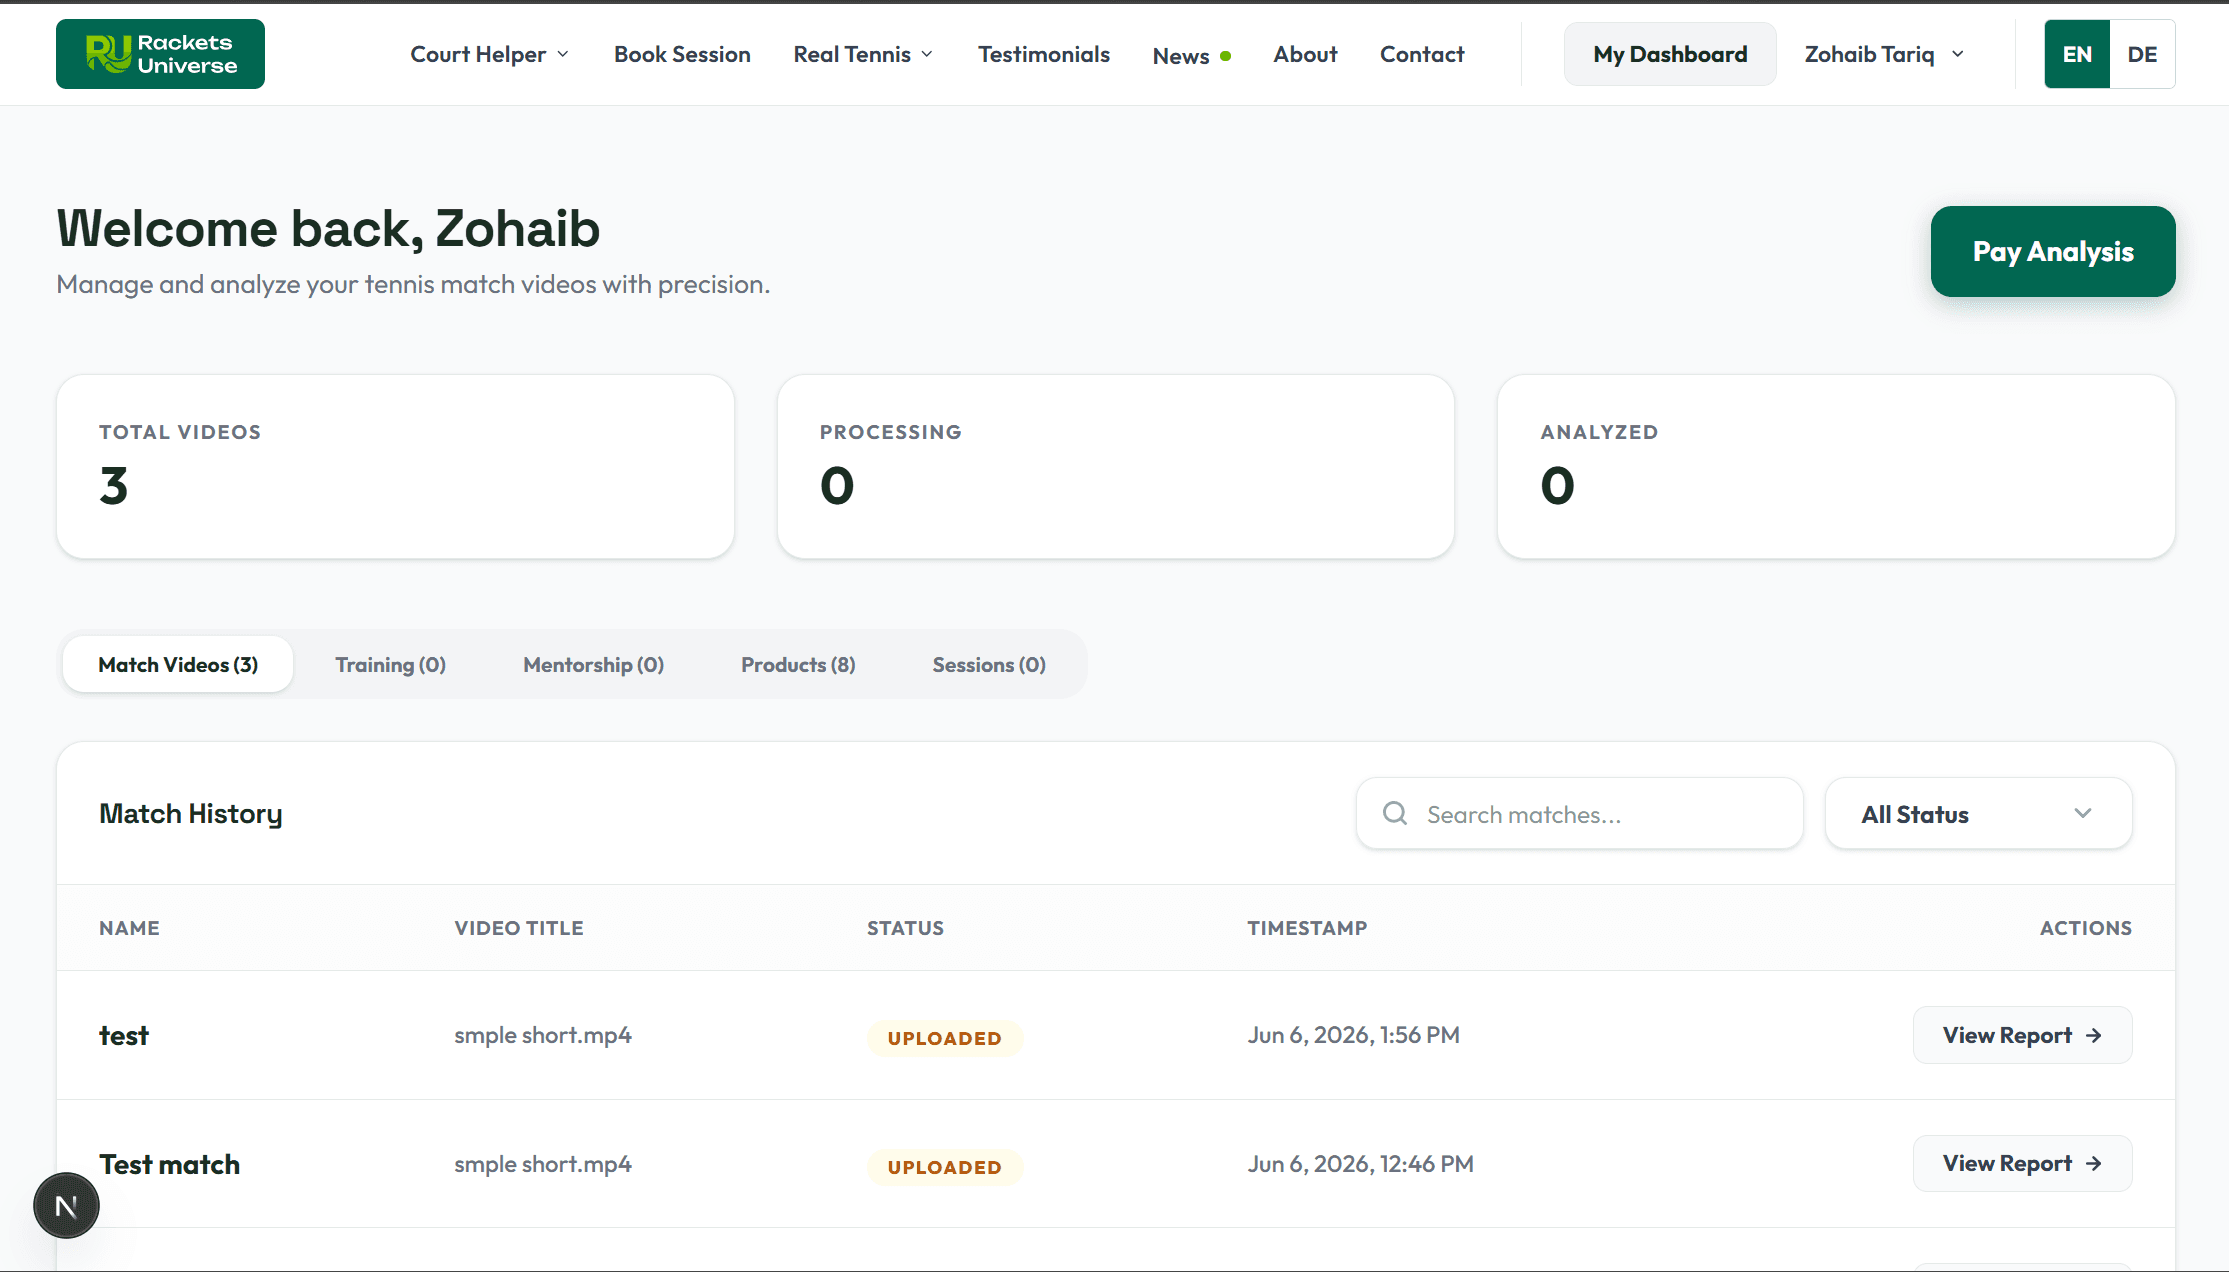The image size is (2229, 1272).
Task: Open the Contact page
Action: tap(1422, 54)
